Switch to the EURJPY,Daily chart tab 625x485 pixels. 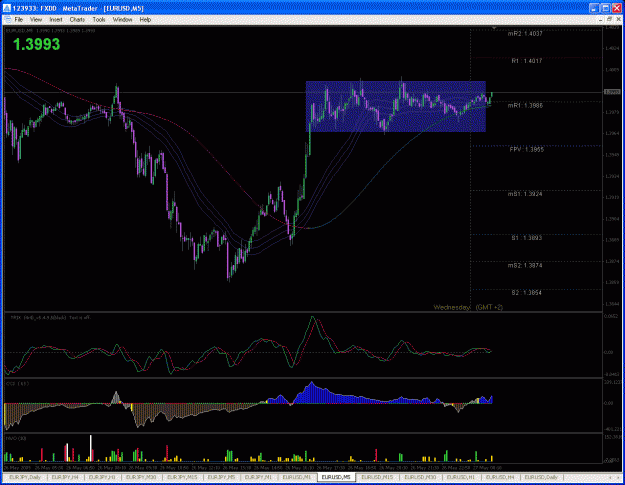(25, 477)
